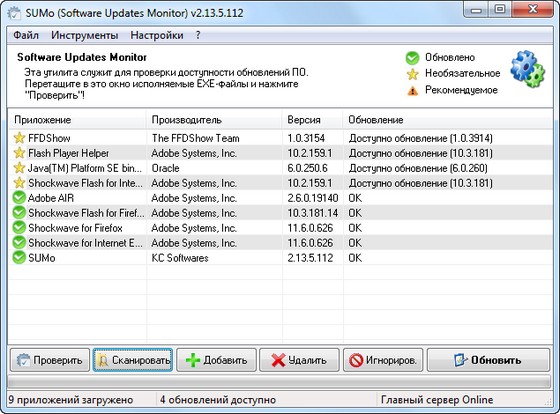
Task: Select the Shockwave for Firefox entry
Action: [75, 228]
